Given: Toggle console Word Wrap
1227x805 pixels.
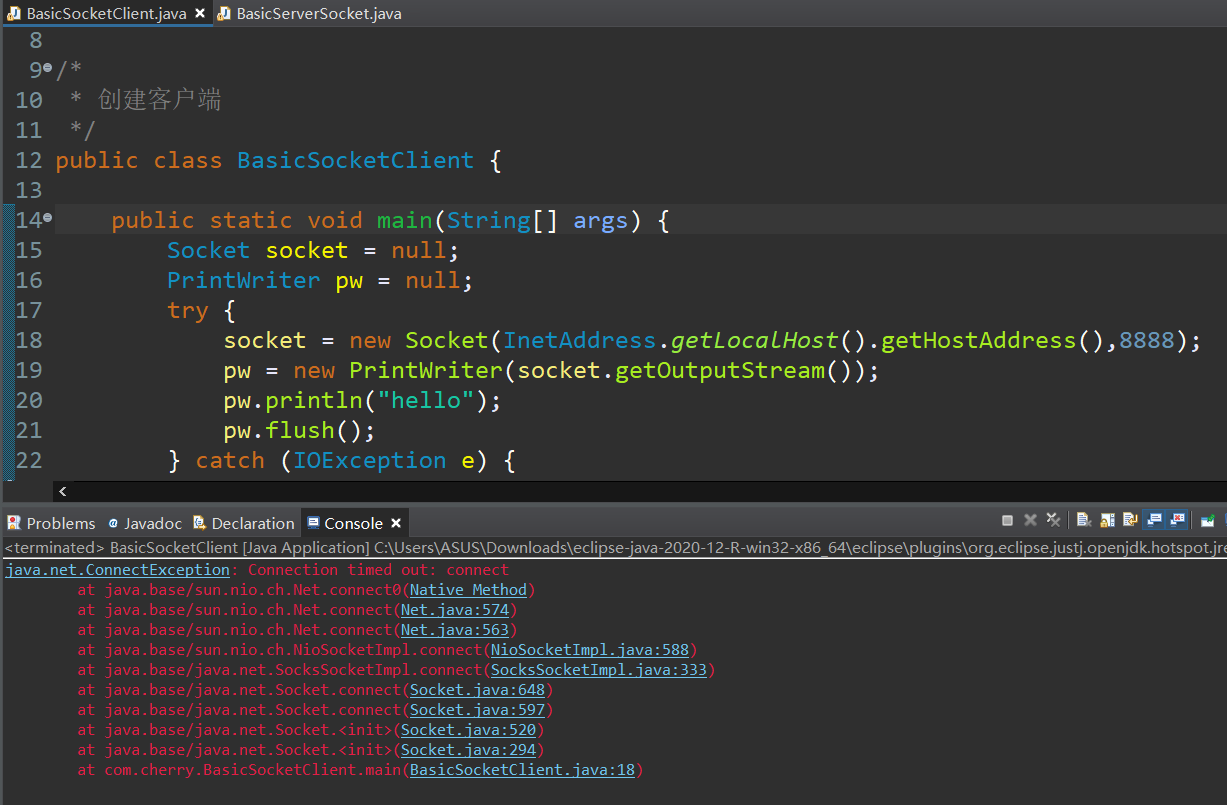Looking at the screenshot, I should tap(1130, 519).
